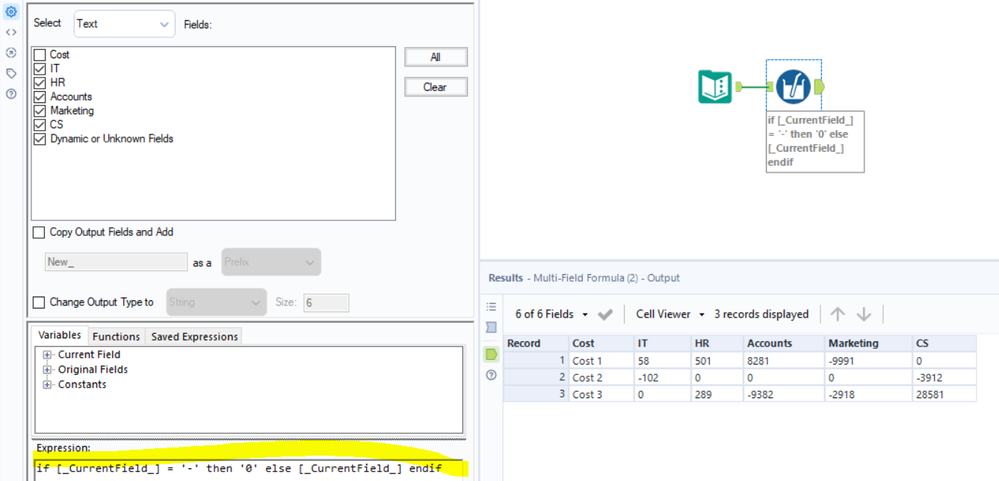Click the checkmark apply icon in Results toolbar

click(x=605, y=315)
